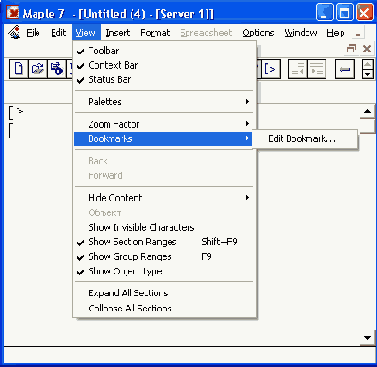
Task: Click the Maple leaf document icon in menu bar
Action: (x=14, y=33)
